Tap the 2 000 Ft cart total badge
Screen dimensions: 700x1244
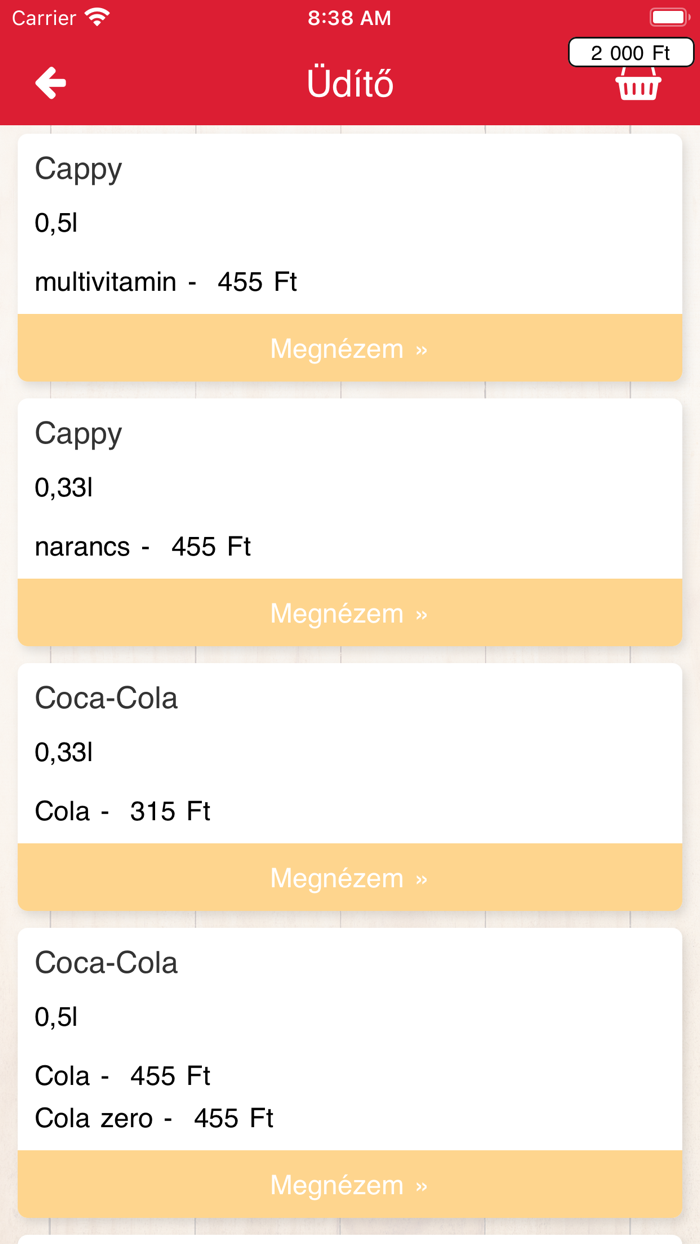(631, 50)
